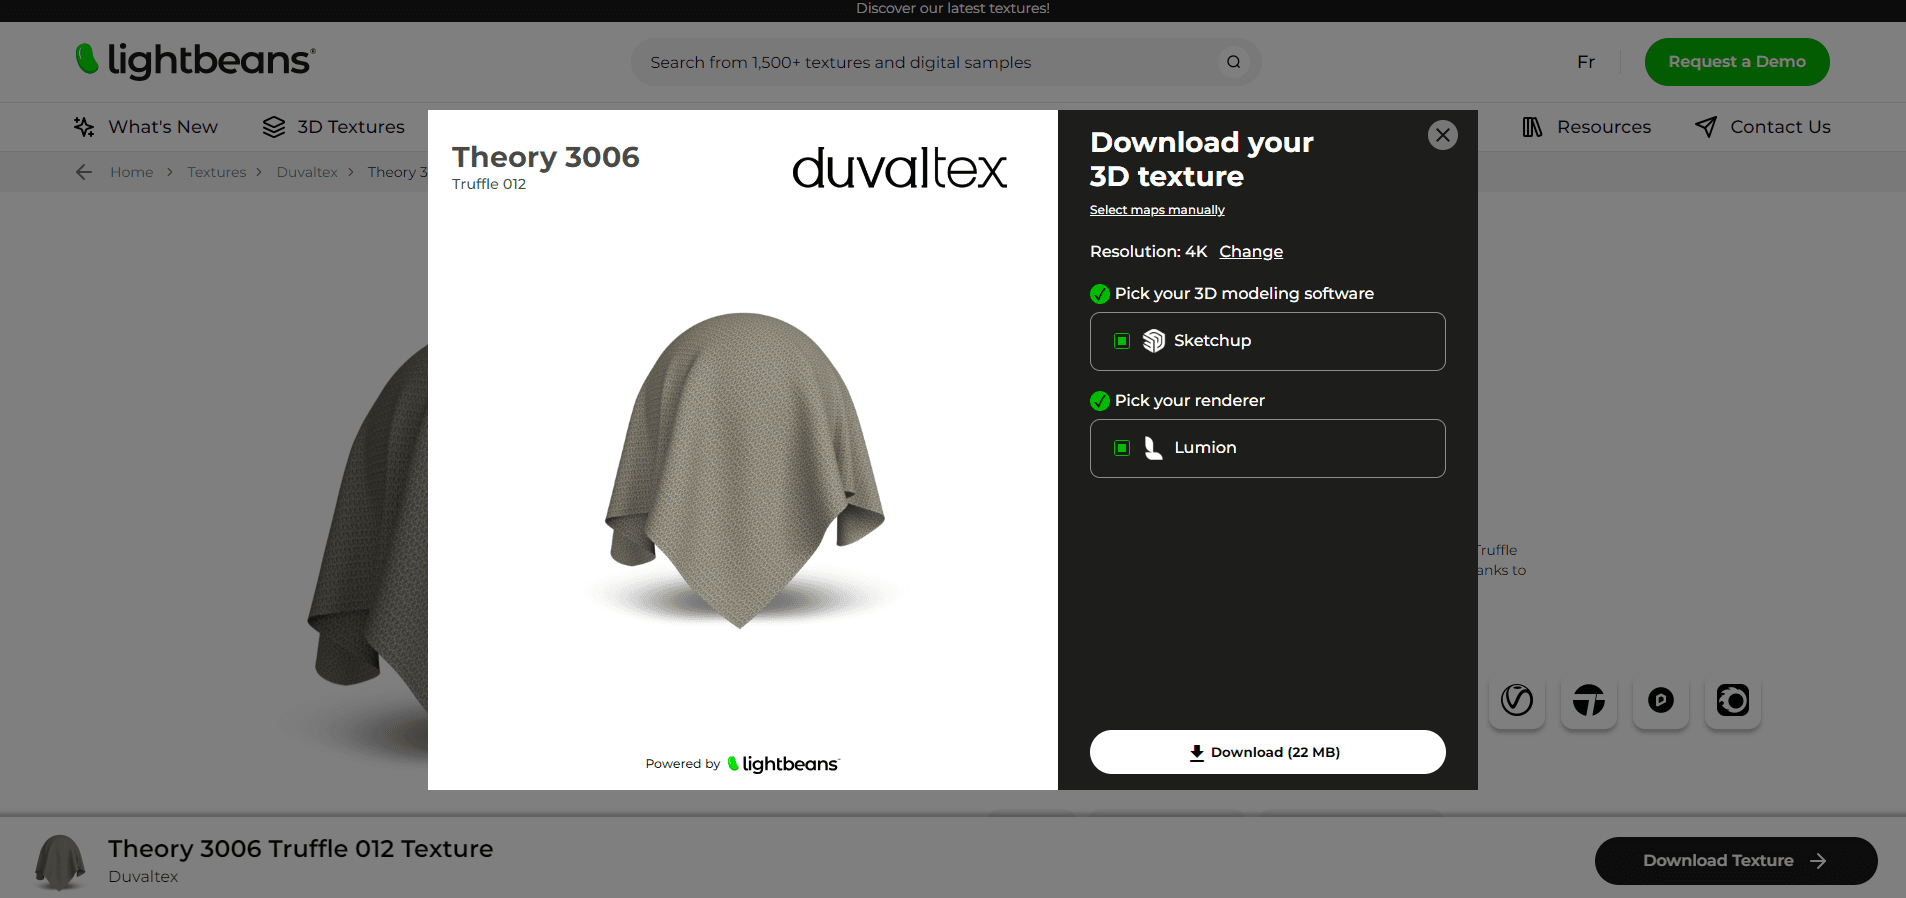1906x898 pixels.
Task: Click the Request a Demo button
Action: 1737,62
